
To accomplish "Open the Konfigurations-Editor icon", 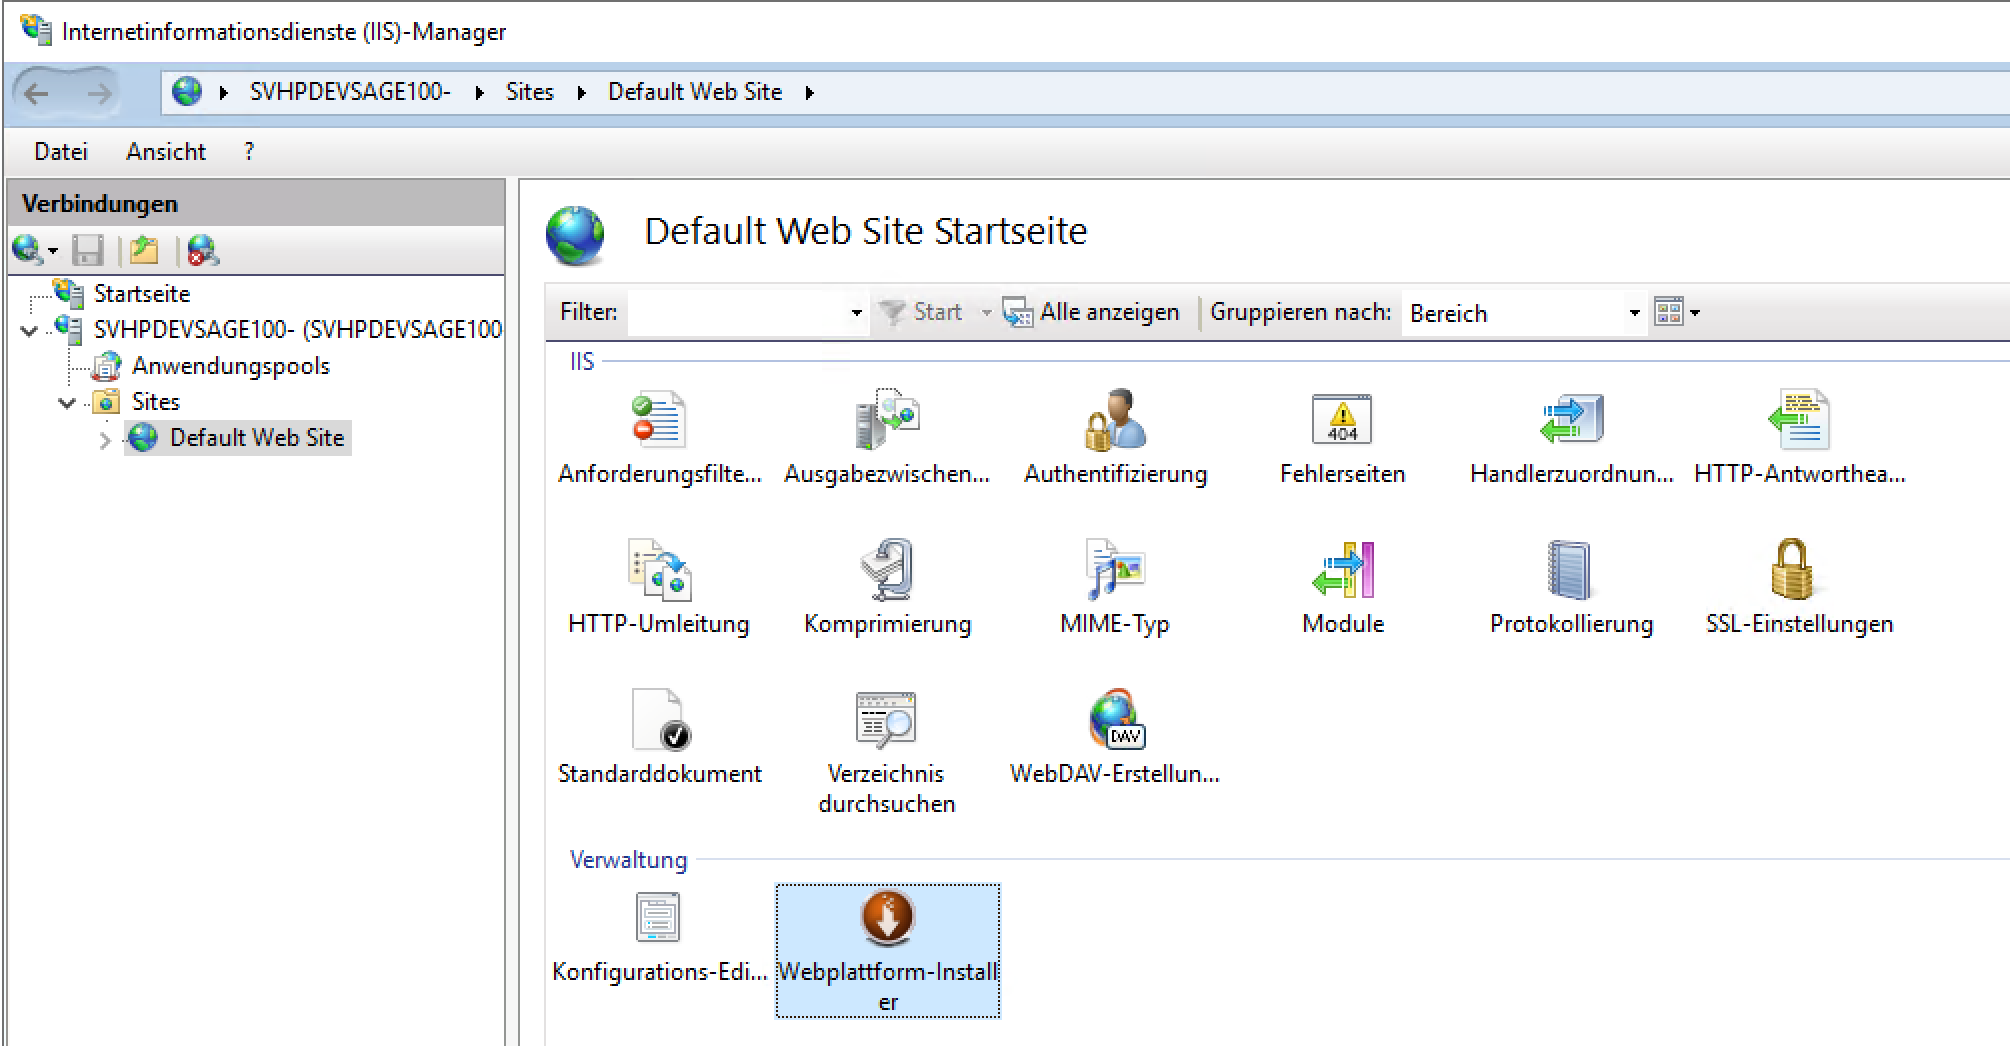I will click(x=659, y=918).
